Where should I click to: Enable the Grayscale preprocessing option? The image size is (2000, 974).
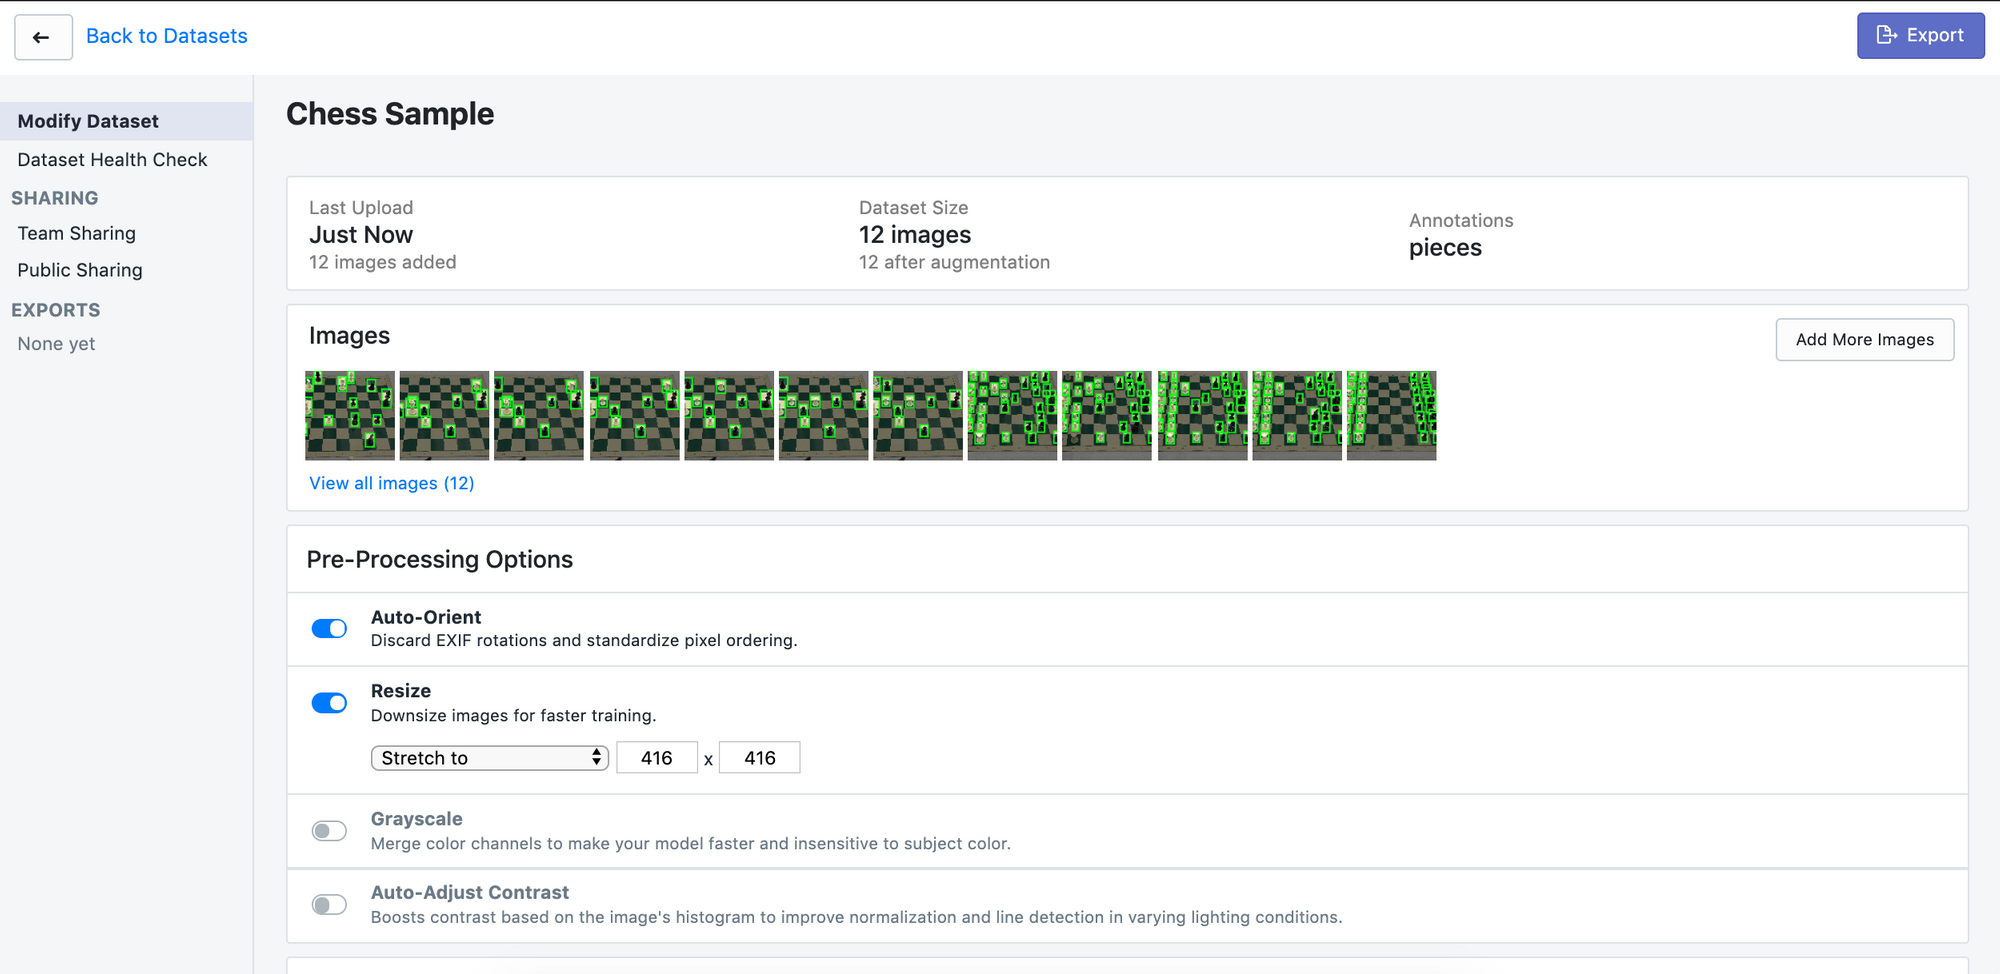(329, 830)
